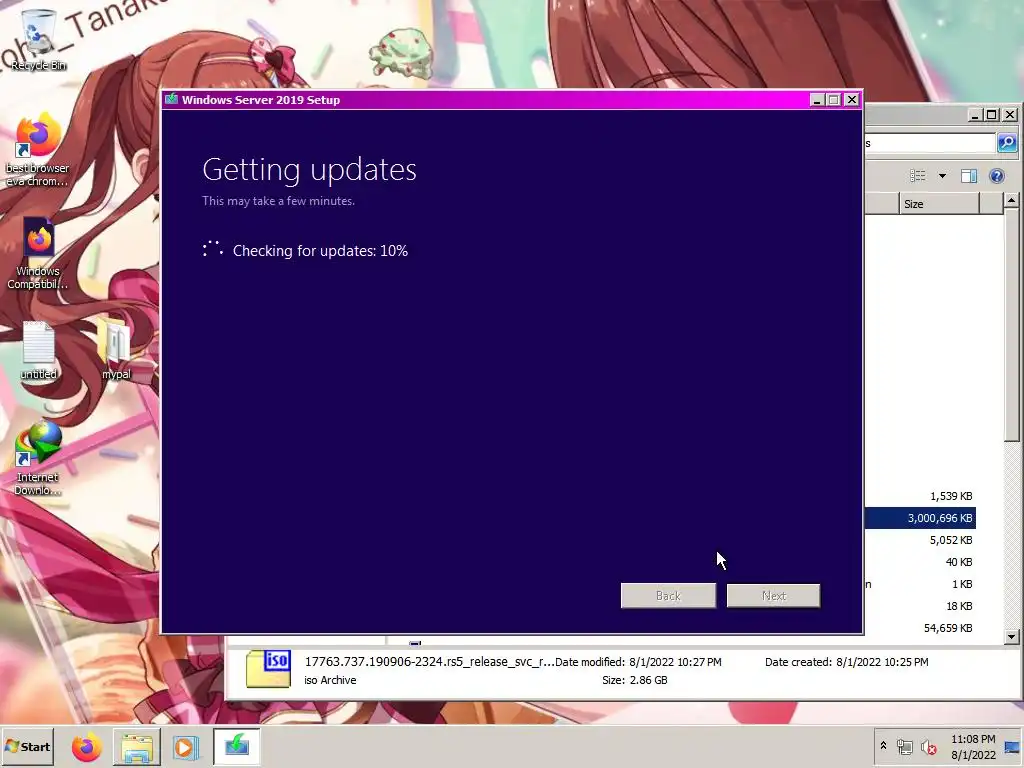The height and width of the screenshot is (768, 1024).
Task: Open the taskbar clock showing 11:08 PM
Action: click(x=973, y=746)
